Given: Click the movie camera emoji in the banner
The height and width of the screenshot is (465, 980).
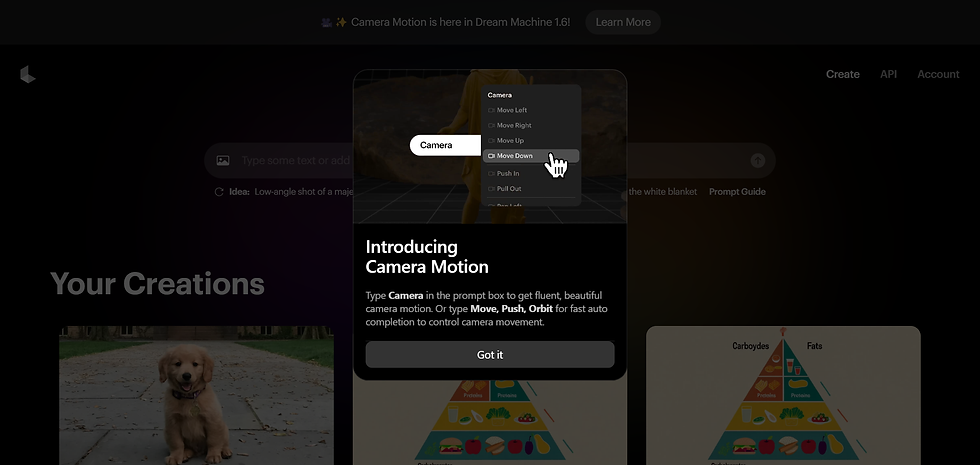Looking at the screenshot, I should tap(326, 22).
